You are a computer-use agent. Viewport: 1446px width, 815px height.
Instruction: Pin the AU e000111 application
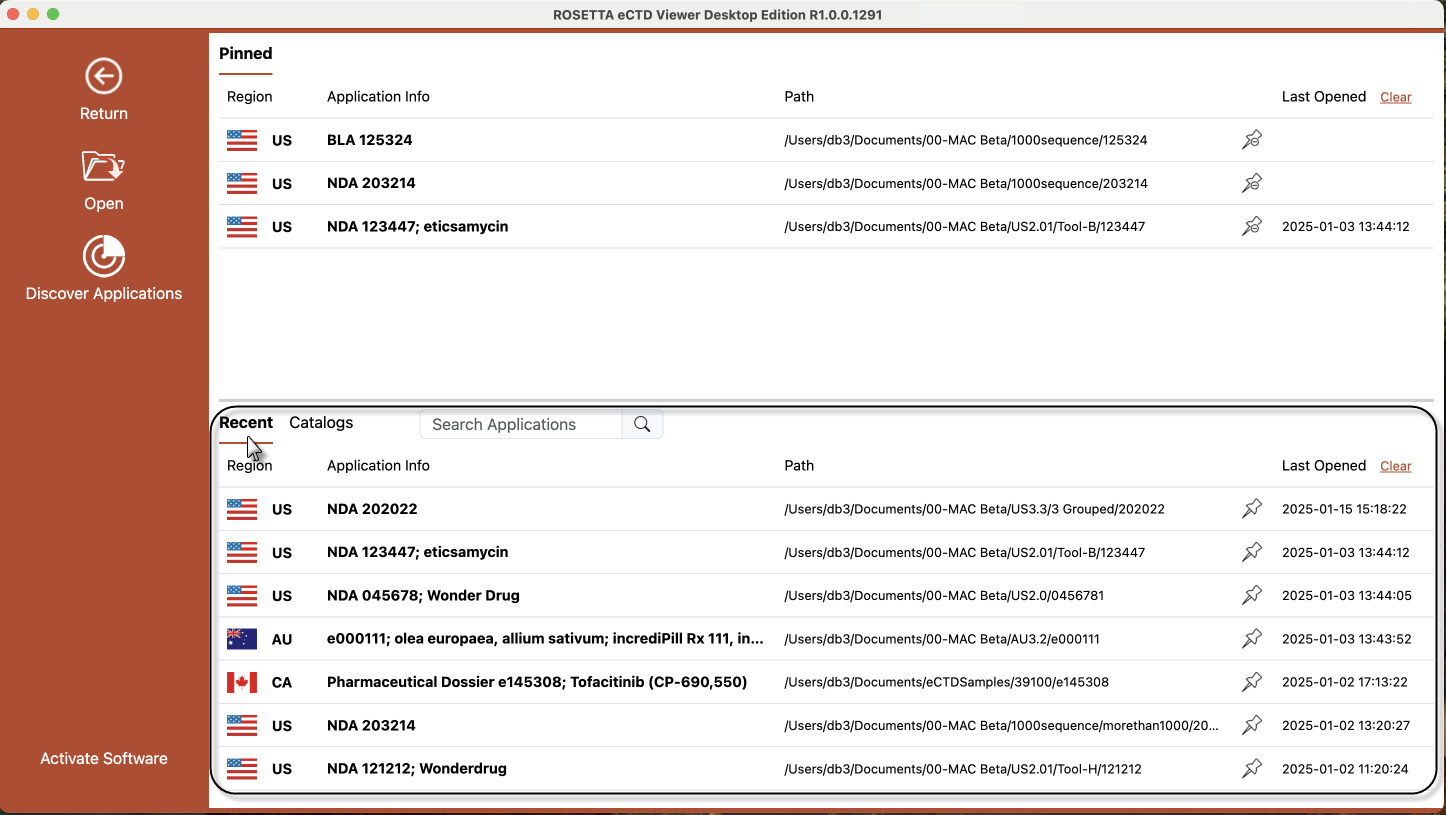tap(1251, 639)
